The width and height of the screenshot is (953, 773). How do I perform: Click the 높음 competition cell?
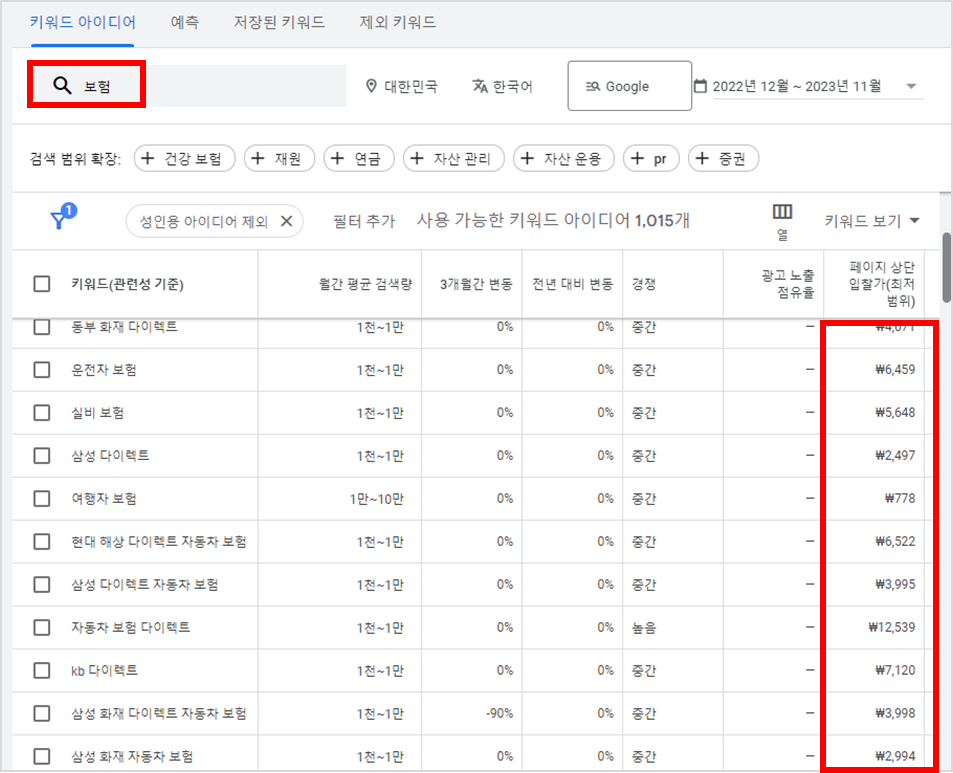tap(644, 628)
